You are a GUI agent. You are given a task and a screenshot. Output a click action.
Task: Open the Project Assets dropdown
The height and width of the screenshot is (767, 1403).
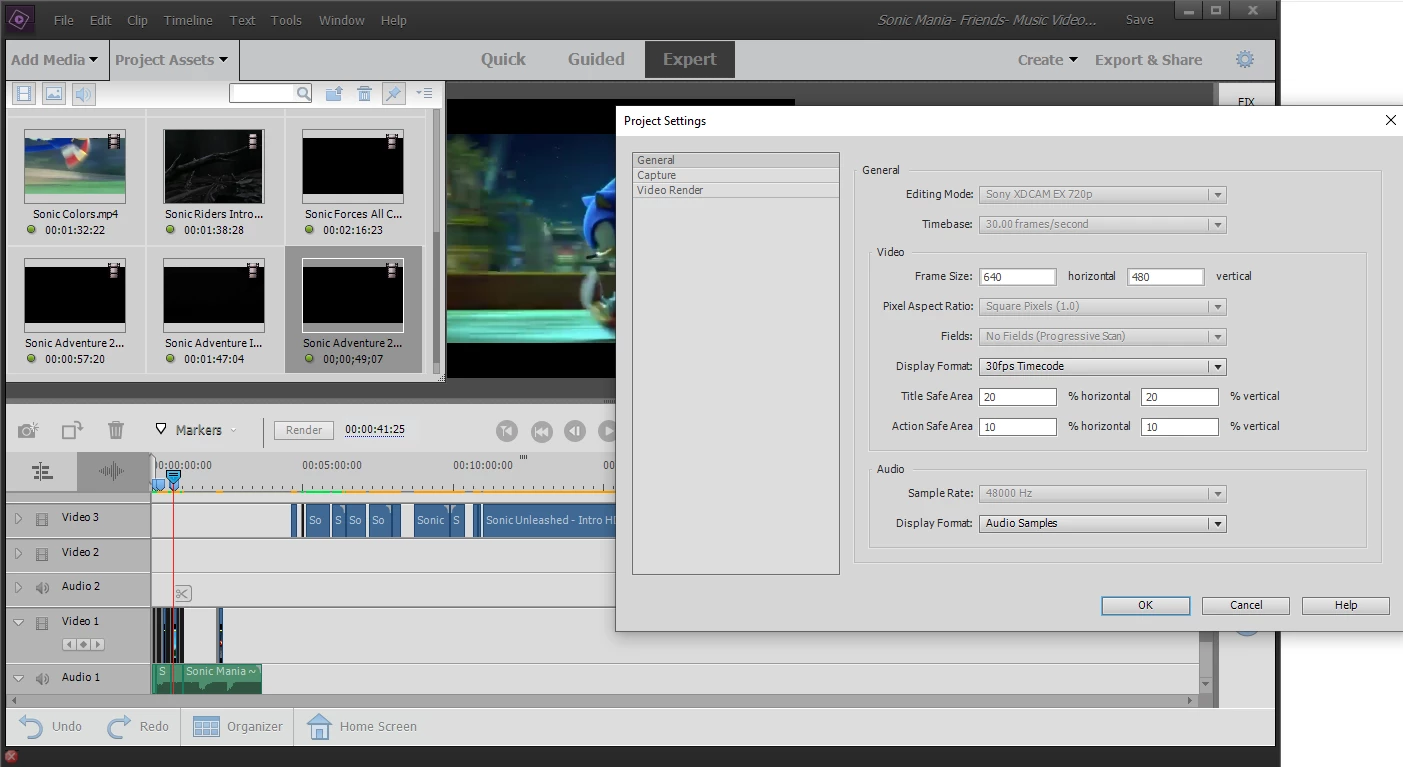coord(171,59)
